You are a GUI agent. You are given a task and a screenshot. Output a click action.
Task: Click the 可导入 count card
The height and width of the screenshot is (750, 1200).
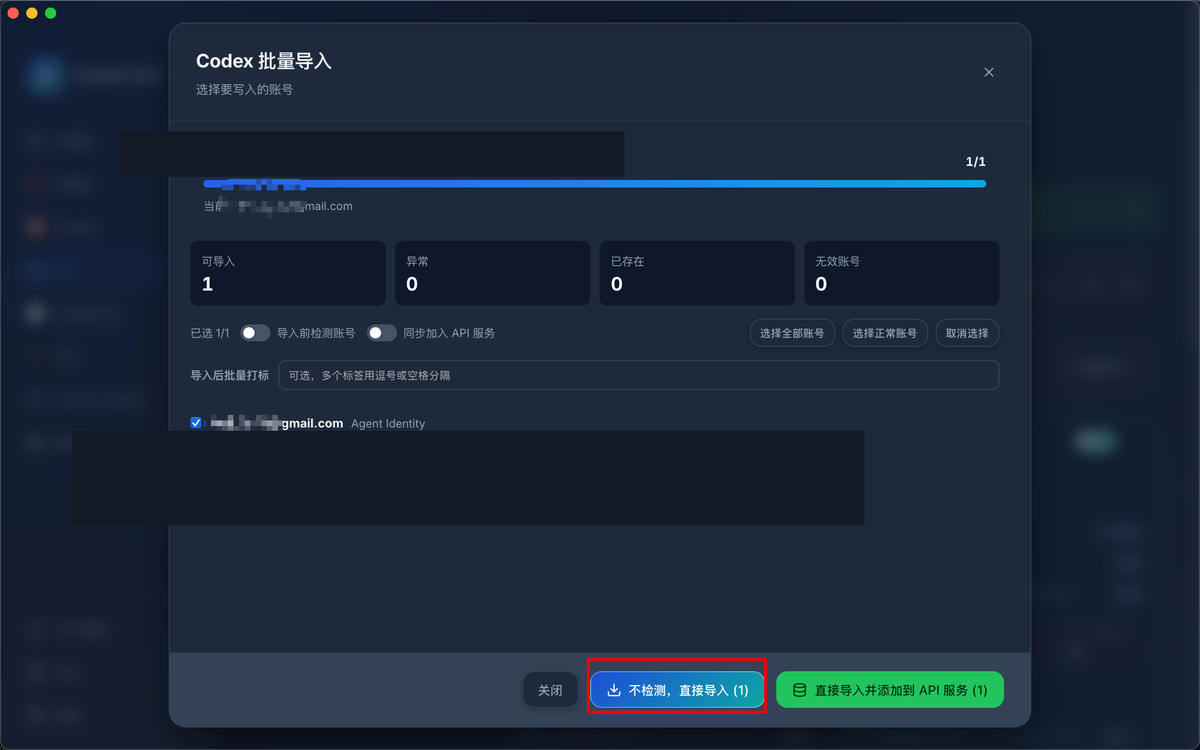pyautogui.click(x=288, y=273)
